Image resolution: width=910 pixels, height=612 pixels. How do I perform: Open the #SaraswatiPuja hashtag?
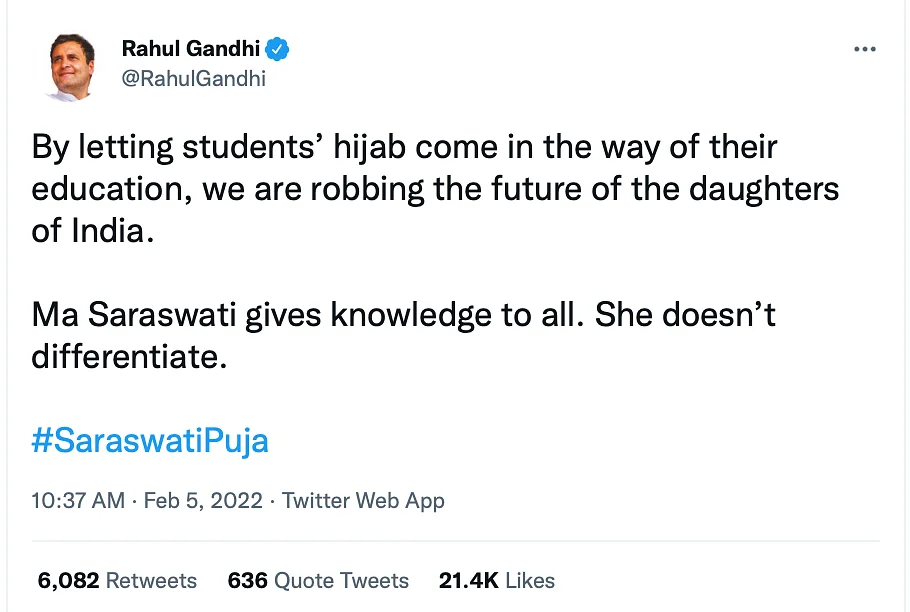(149, 439)
